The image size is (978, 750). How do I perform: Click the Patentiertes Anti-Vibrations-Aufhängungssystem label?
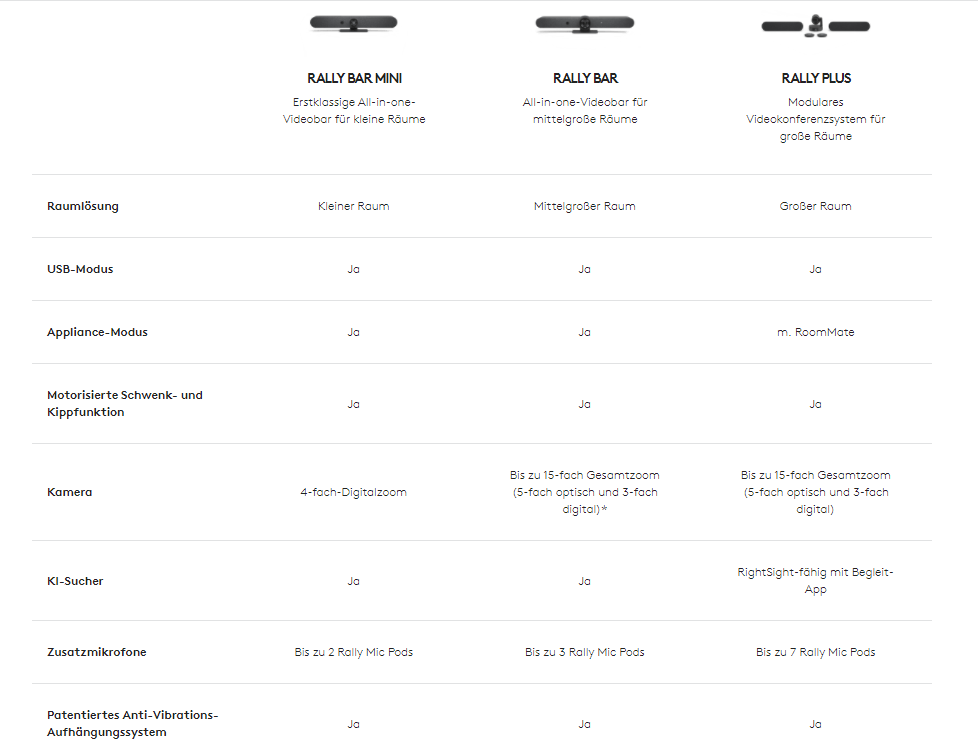click(x=132, y=724)
